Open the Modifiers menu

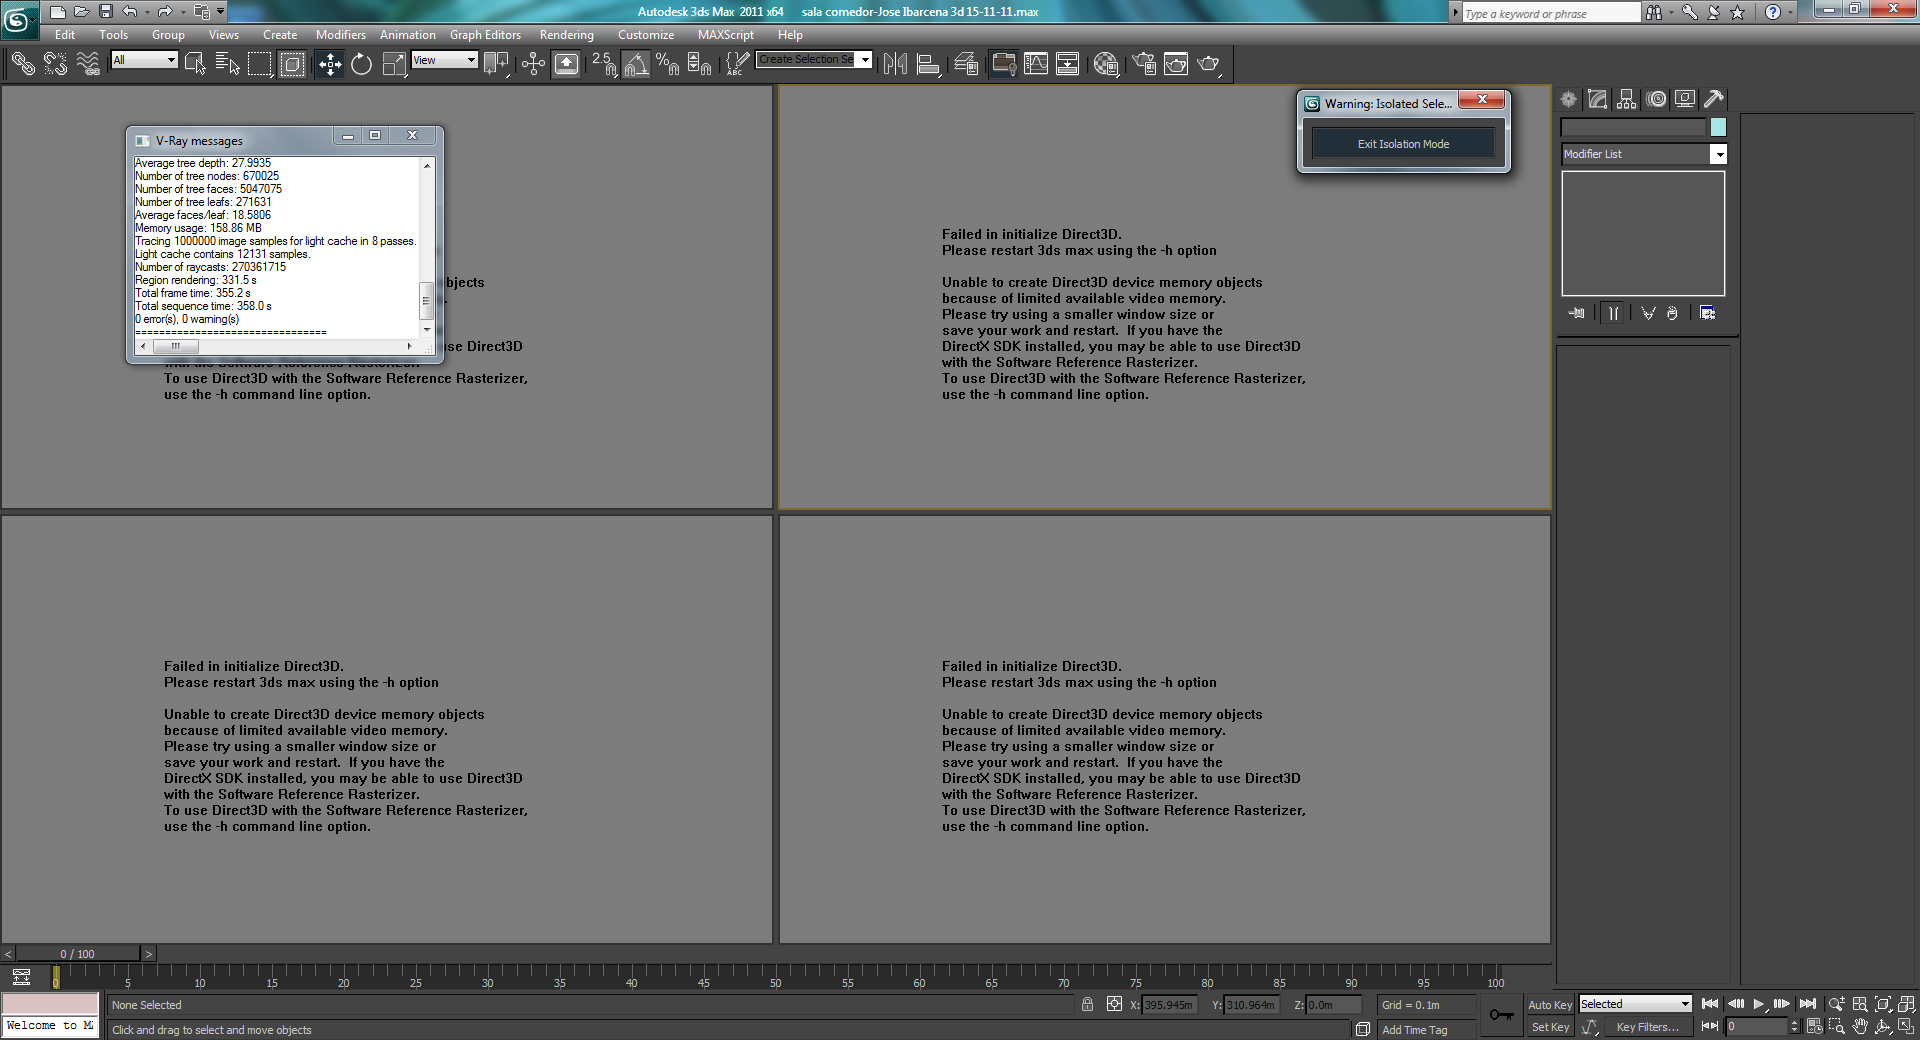[341, 35]
